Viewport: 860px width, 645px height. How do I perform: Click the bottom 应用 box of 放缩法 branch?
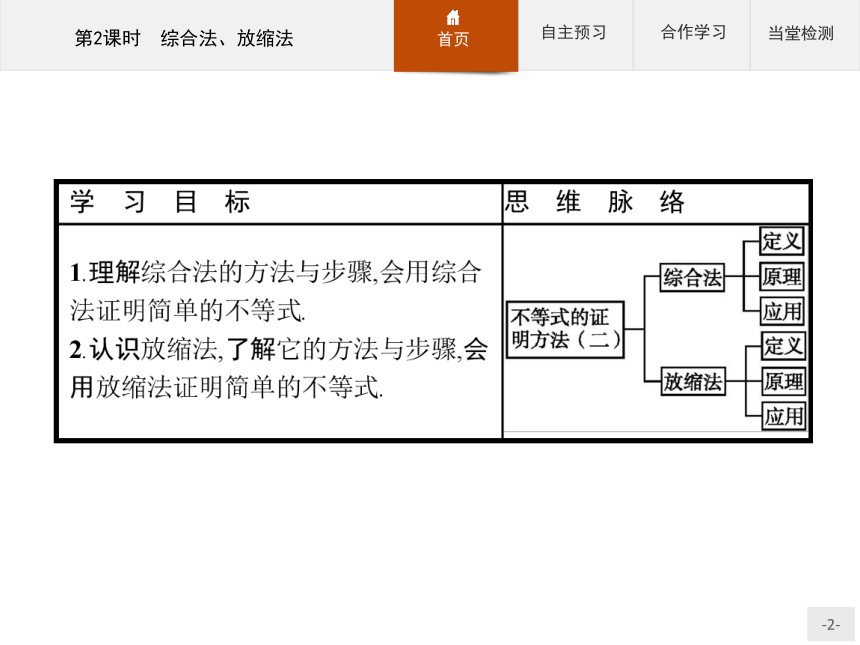[784, 416]
